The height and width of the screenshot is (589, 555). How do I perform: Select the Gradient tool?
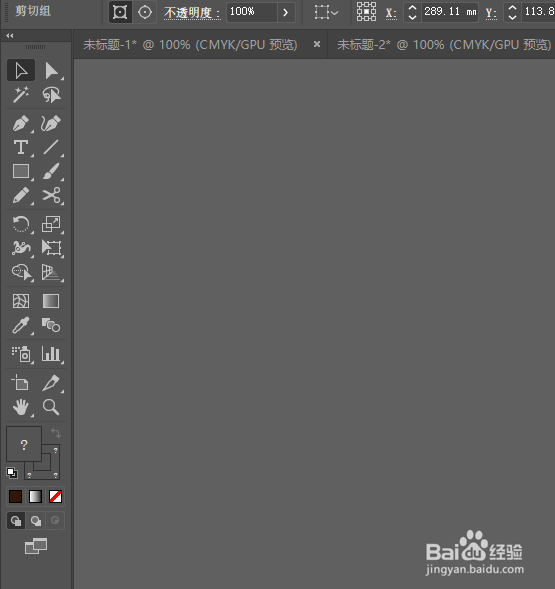click(51, 301)
